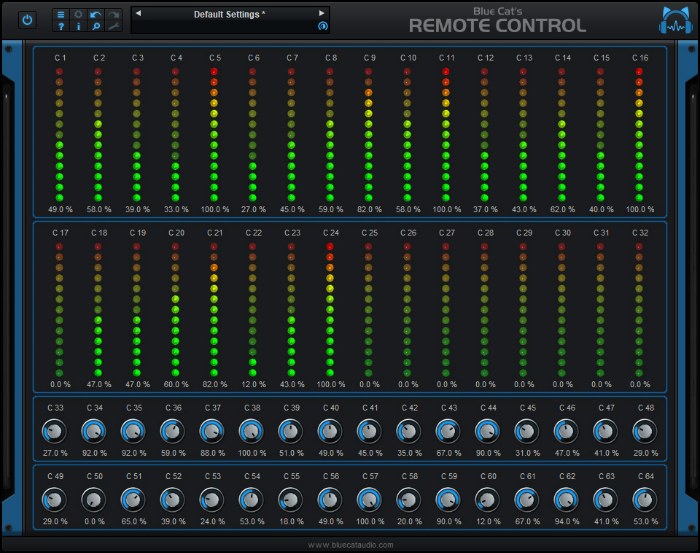
Task: Click the undo arrow icon
Action: pyautogui.click(x=96, y=15)
